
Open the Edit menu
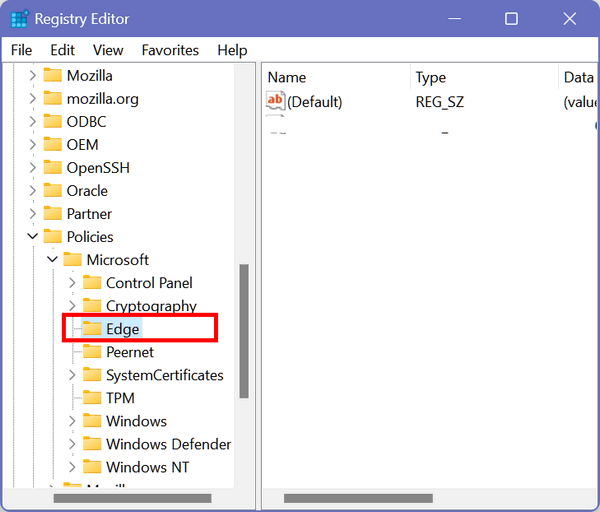[62, 50]
